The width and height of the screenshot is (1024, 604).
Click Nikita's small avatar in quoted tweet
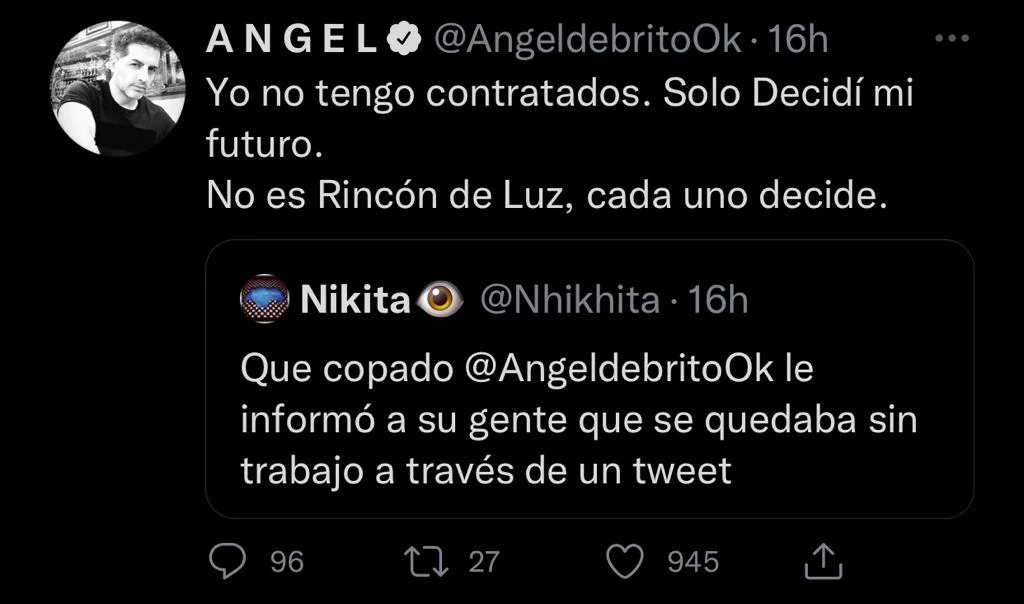pyautogui.click(x=265, y=299)
